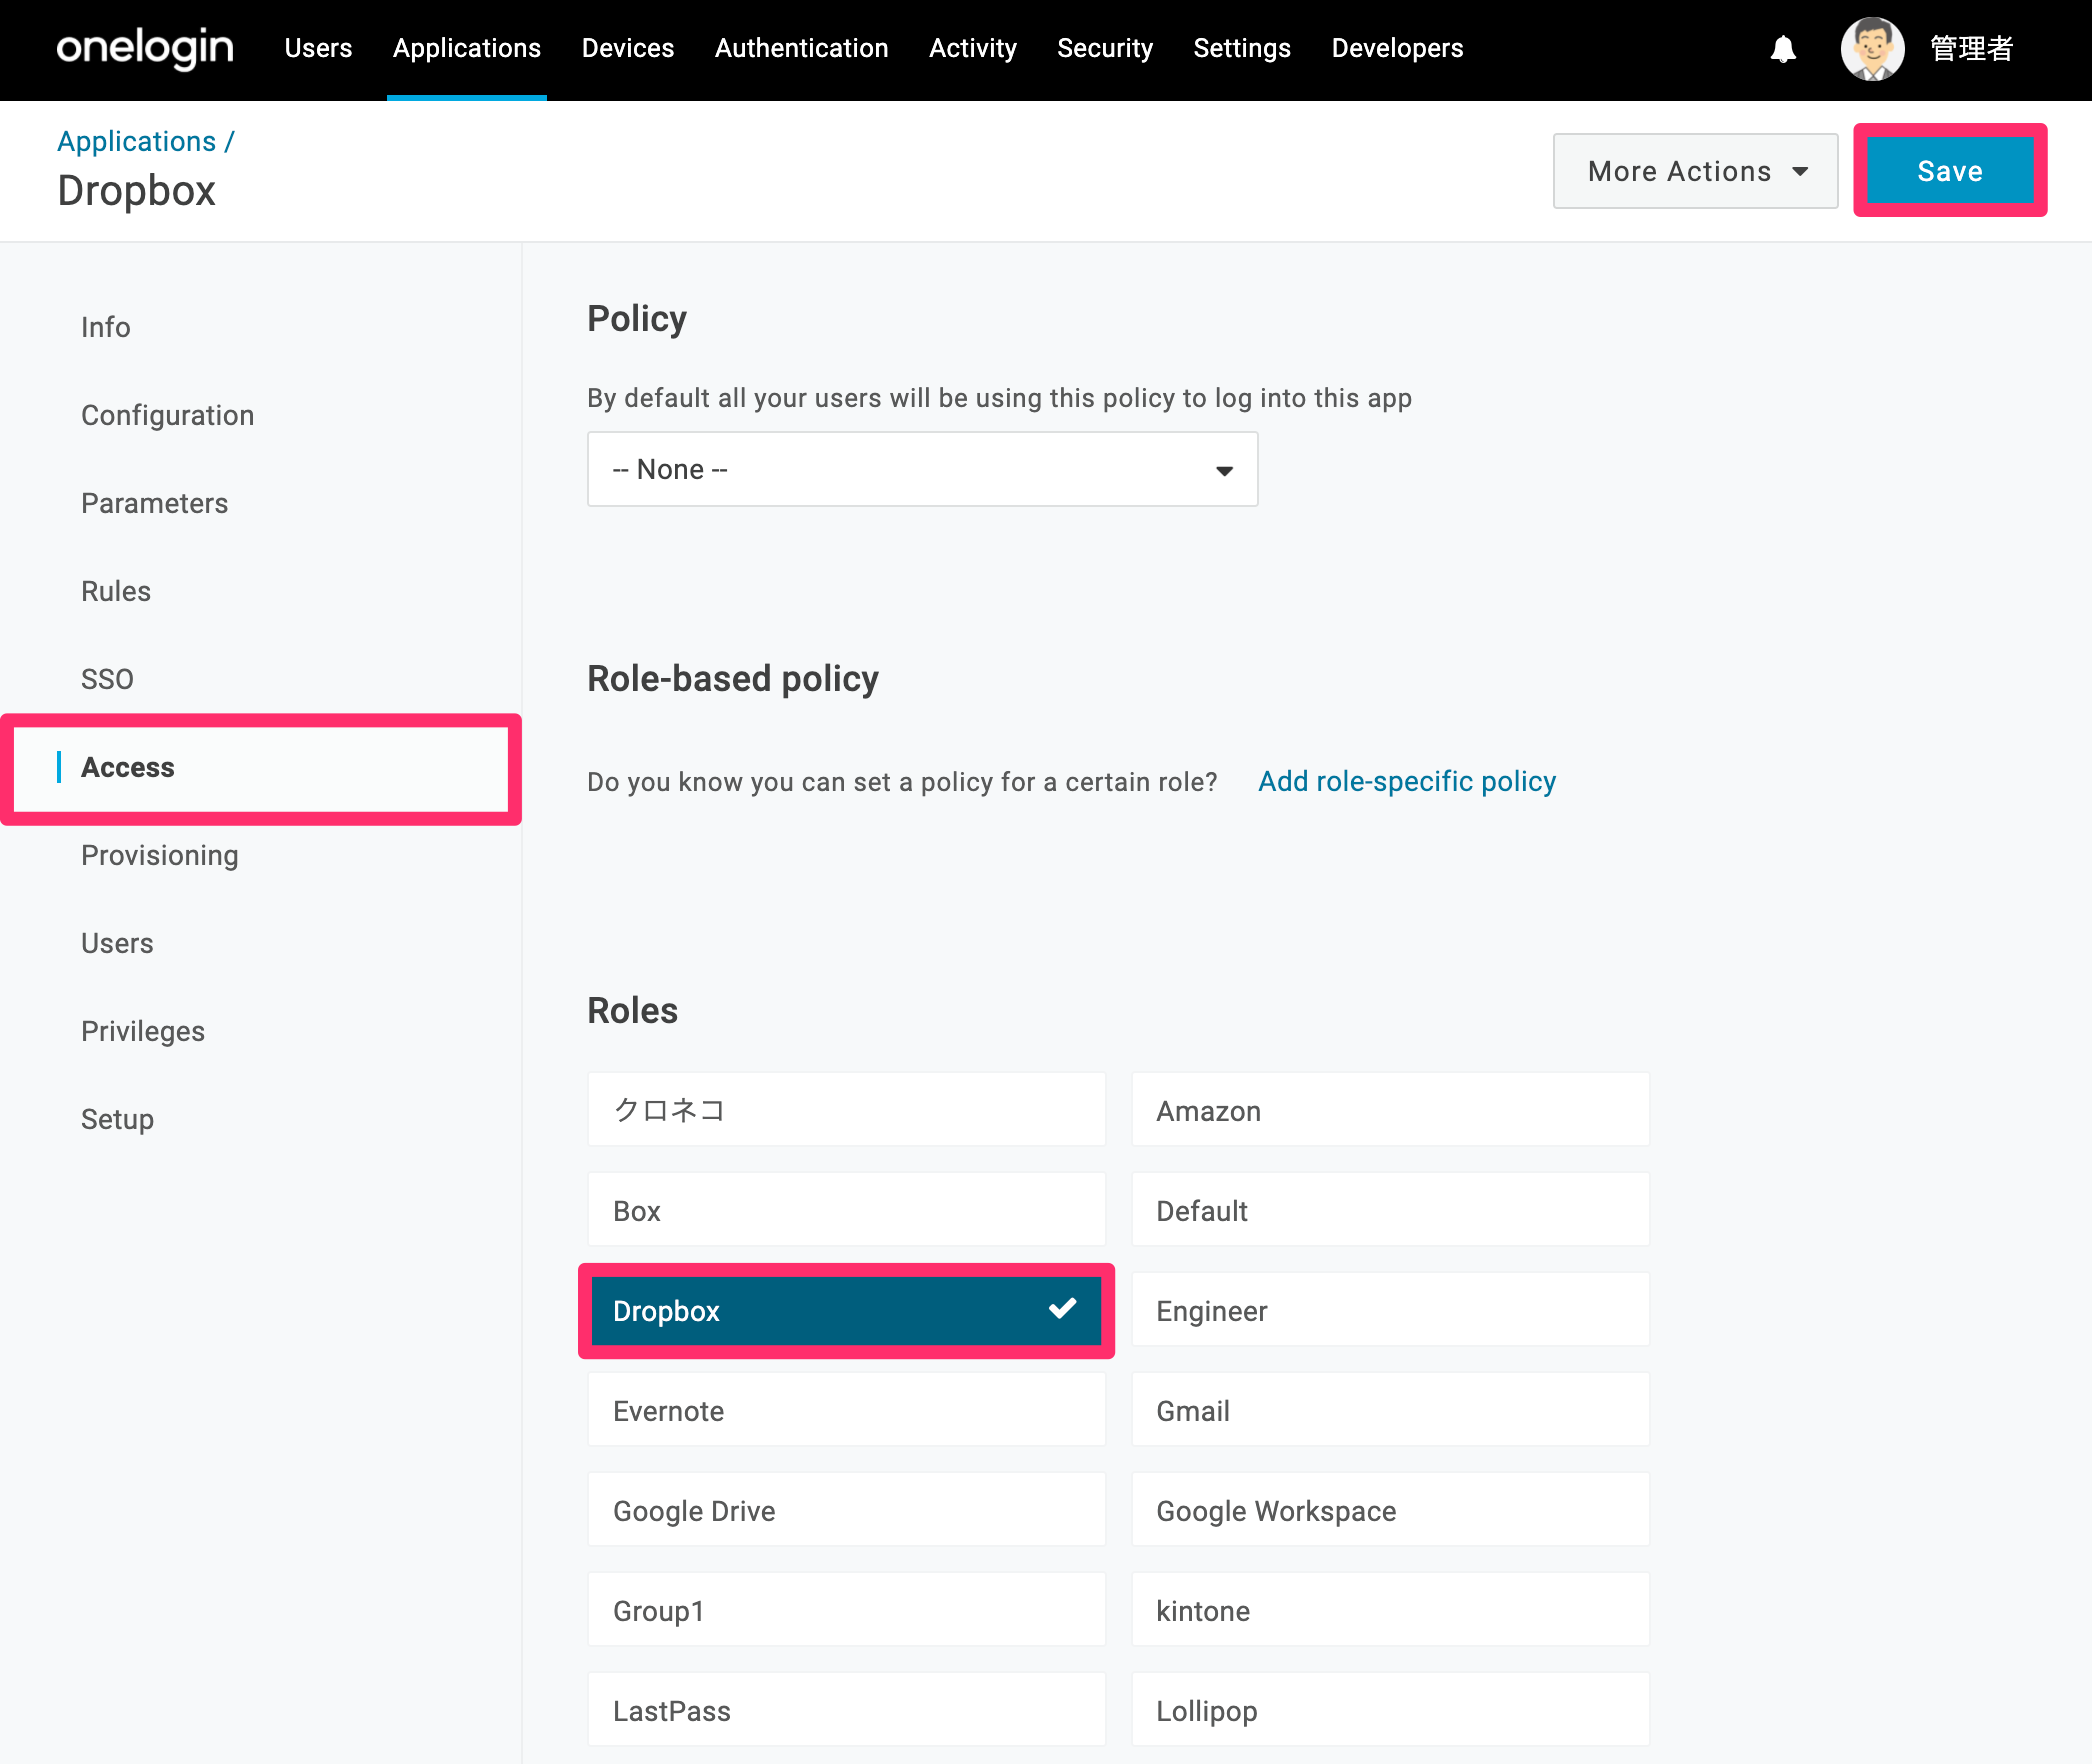Toggle the Amazon role
This screenshot has height=1764, width=2092.
(1390, 1109)
